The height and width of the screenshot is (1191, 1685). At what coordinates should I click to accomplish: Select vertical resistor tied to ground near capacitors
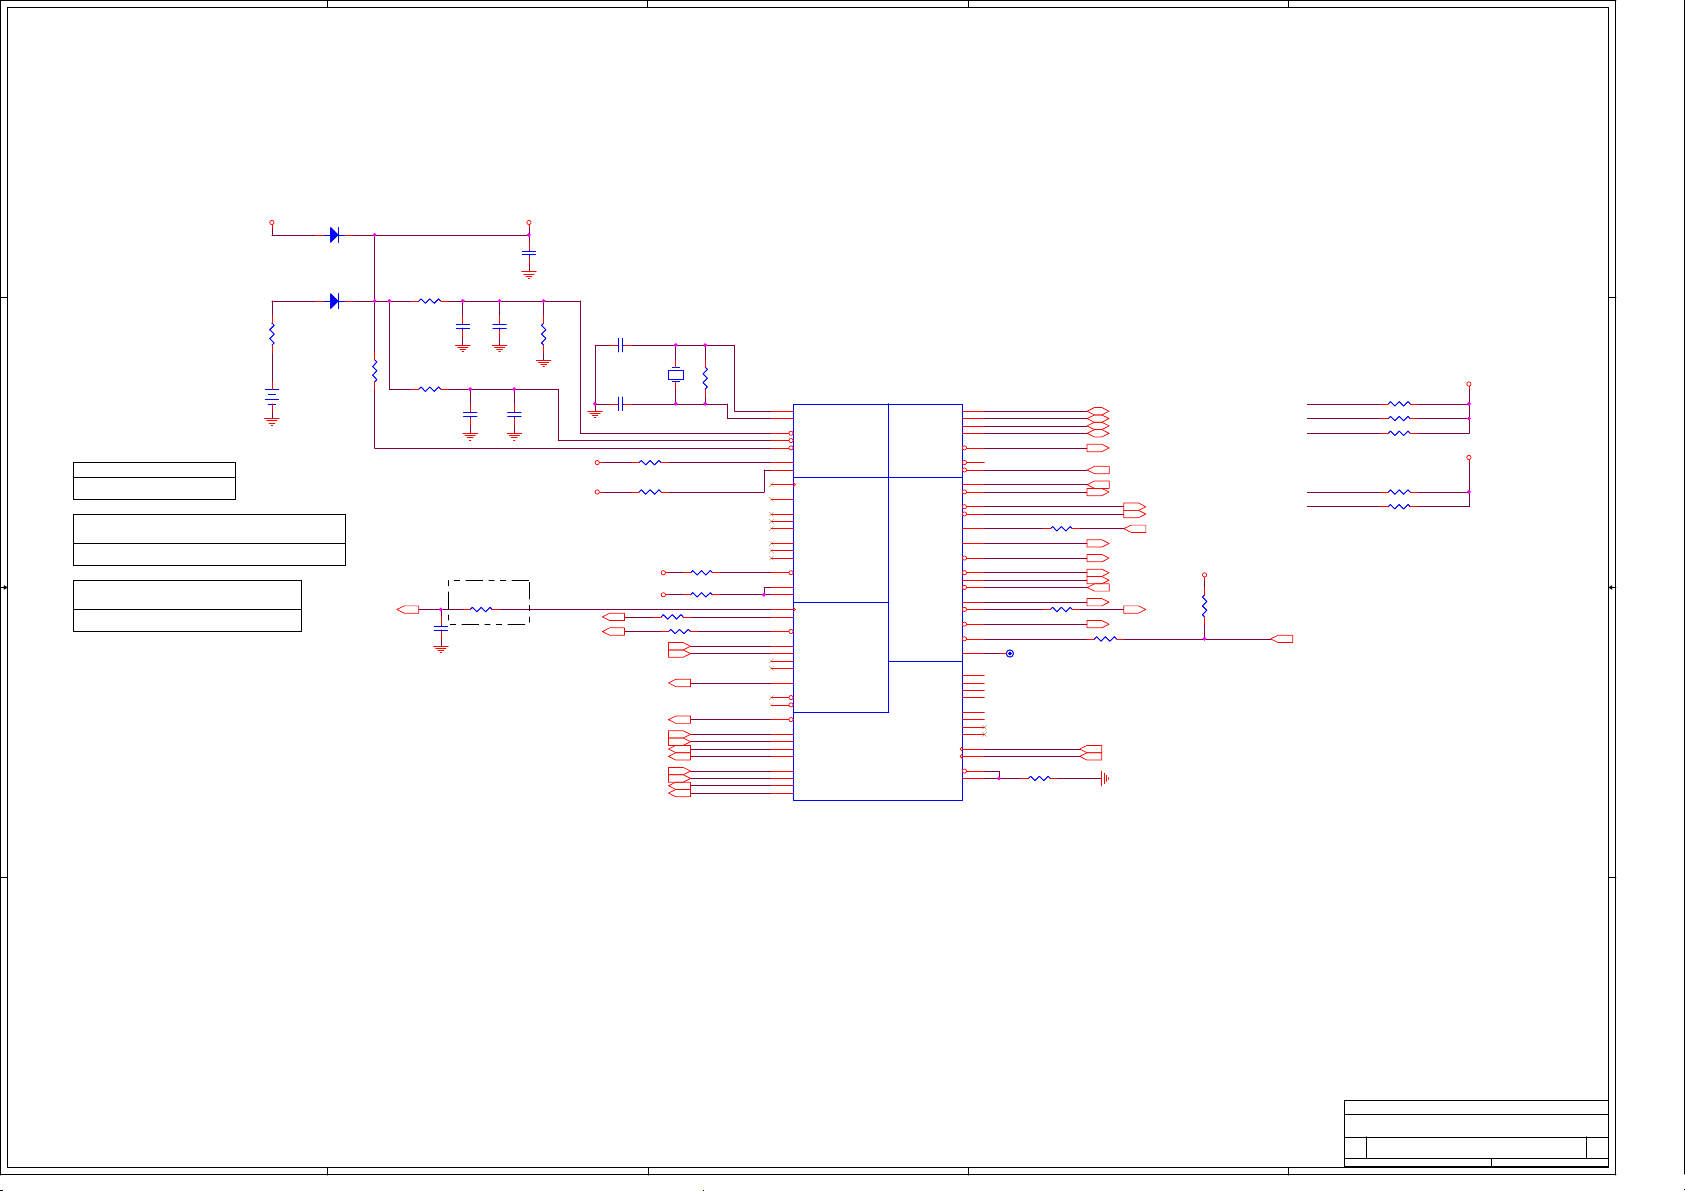click(543, 333)
